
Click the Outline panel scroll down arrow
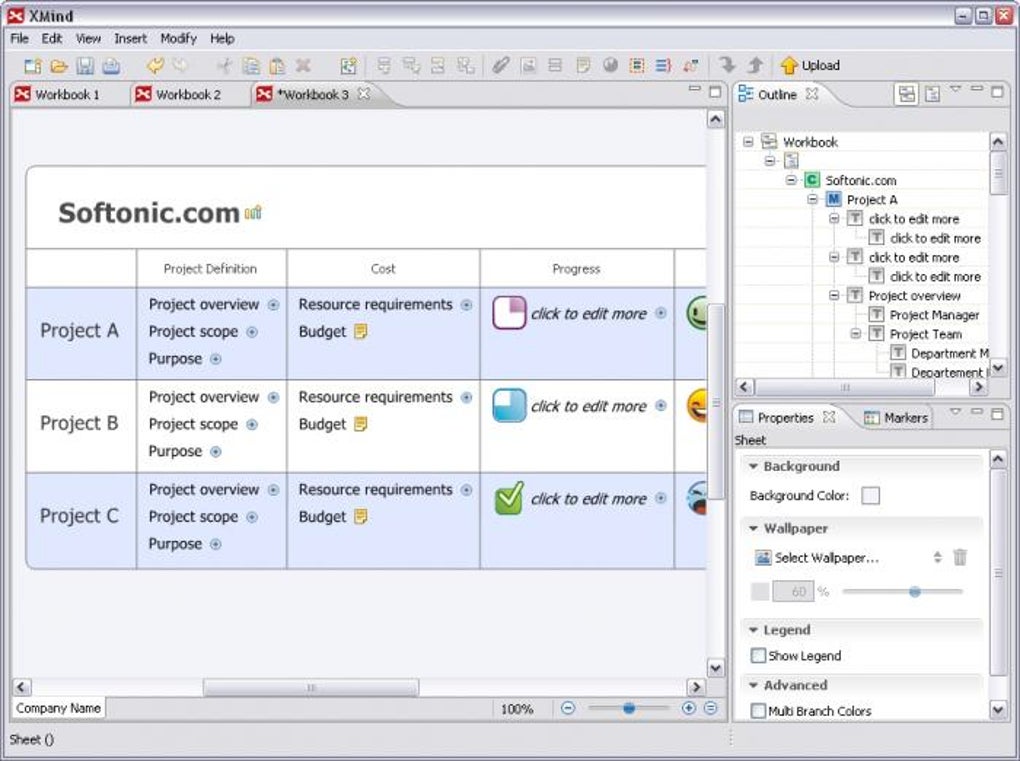coord(998,367)
